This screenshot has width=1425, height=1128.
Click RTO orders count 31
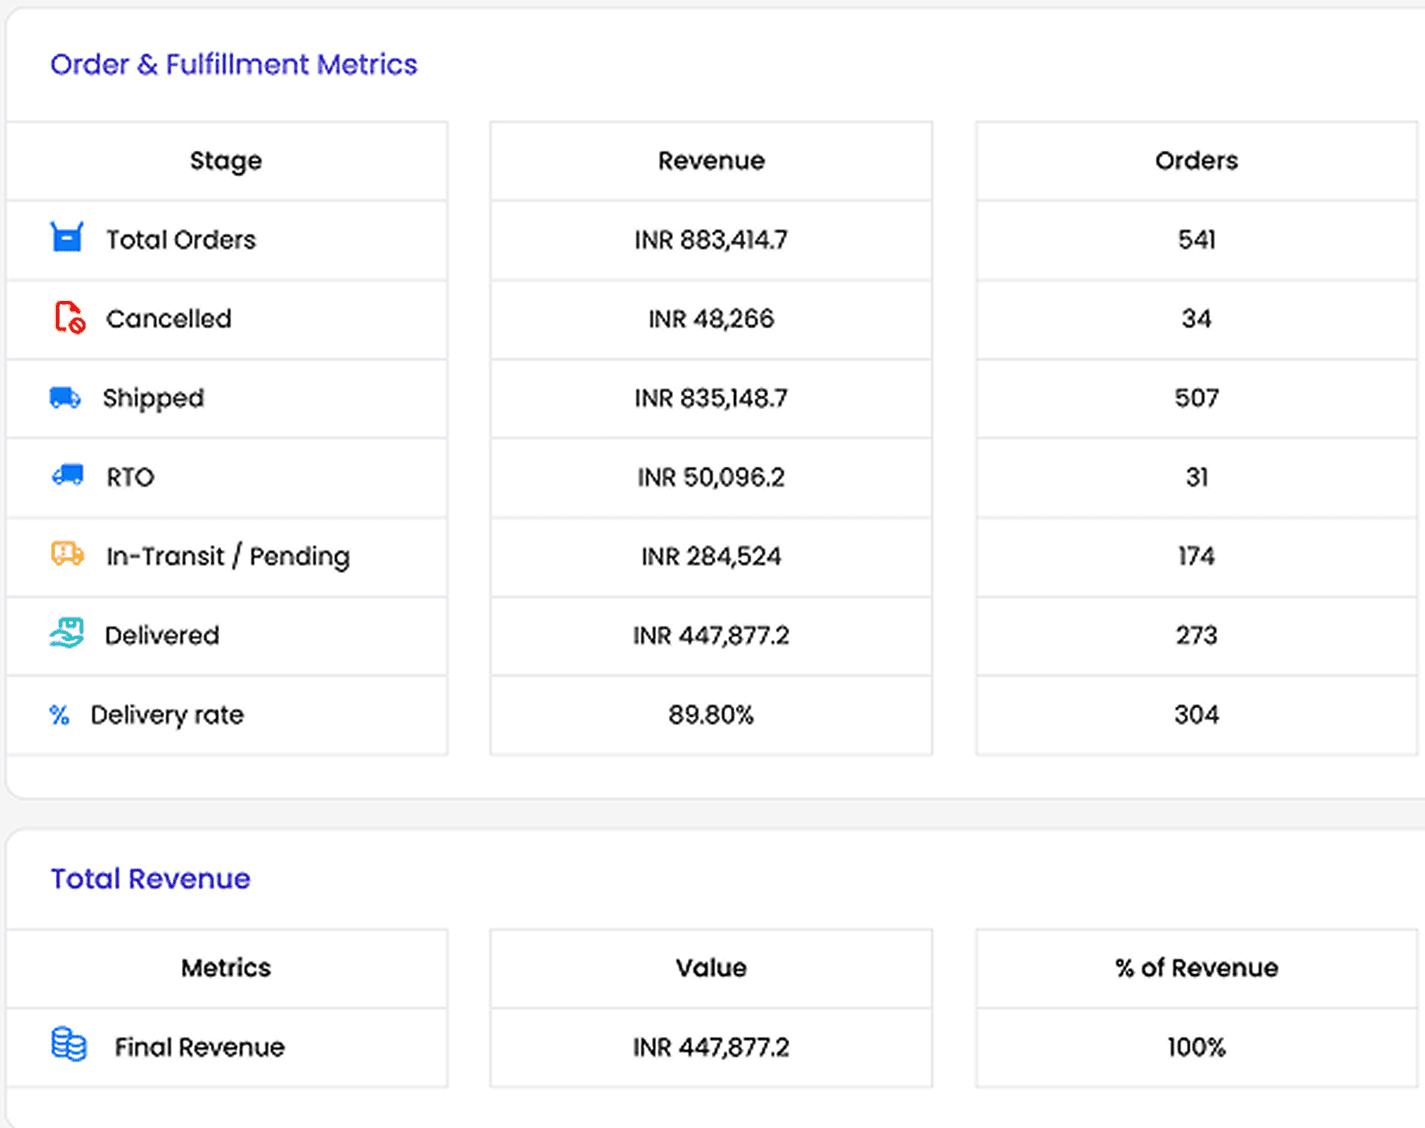pos(1196,477)
